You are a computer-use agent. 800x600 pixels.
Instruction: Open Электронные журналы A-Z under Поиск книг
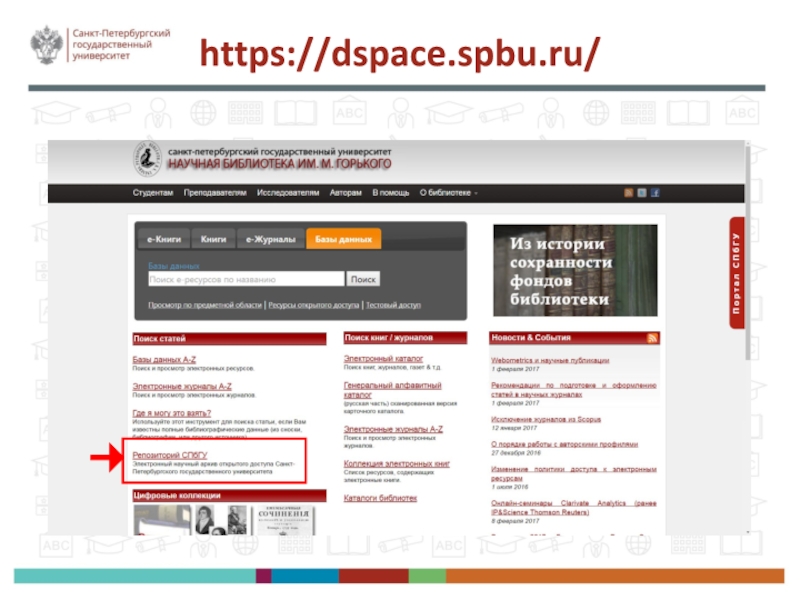(x=393, y=429)
